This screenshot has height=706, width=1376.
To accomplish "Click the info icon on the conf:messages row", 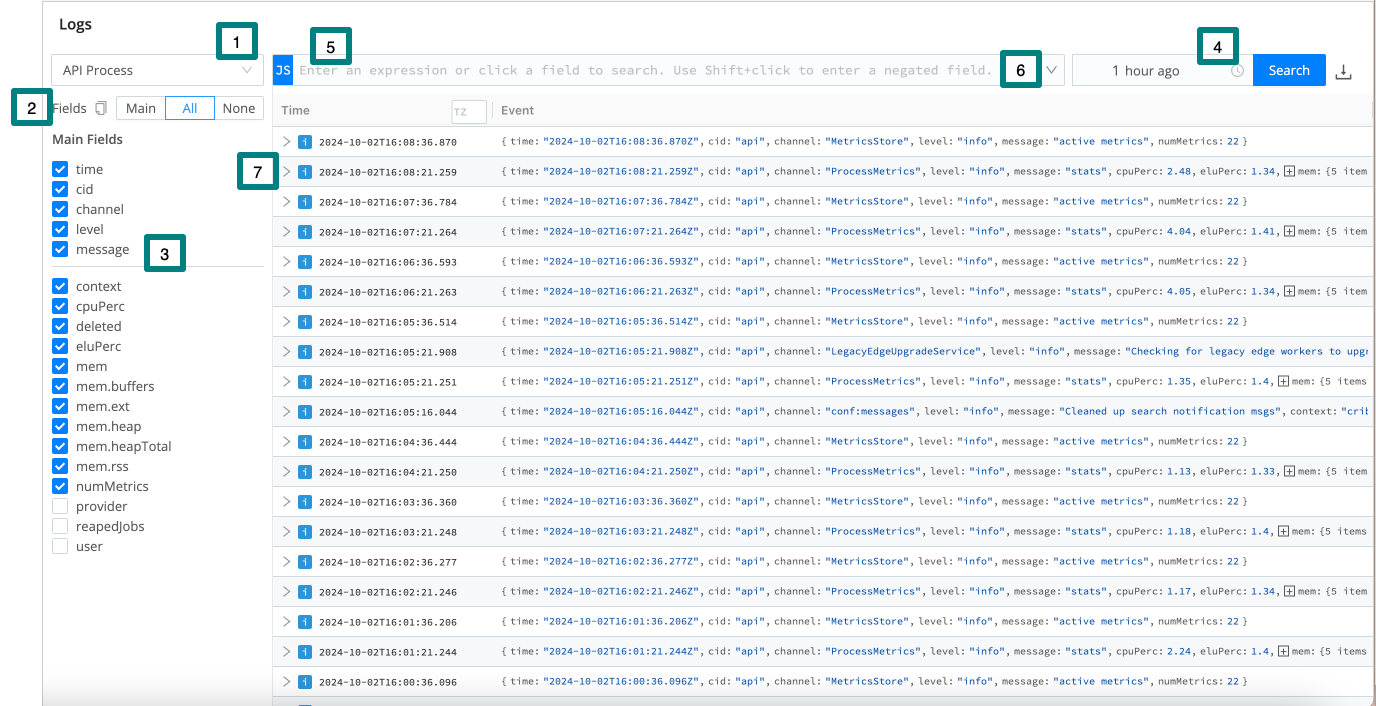I will [x=304, y=411].
